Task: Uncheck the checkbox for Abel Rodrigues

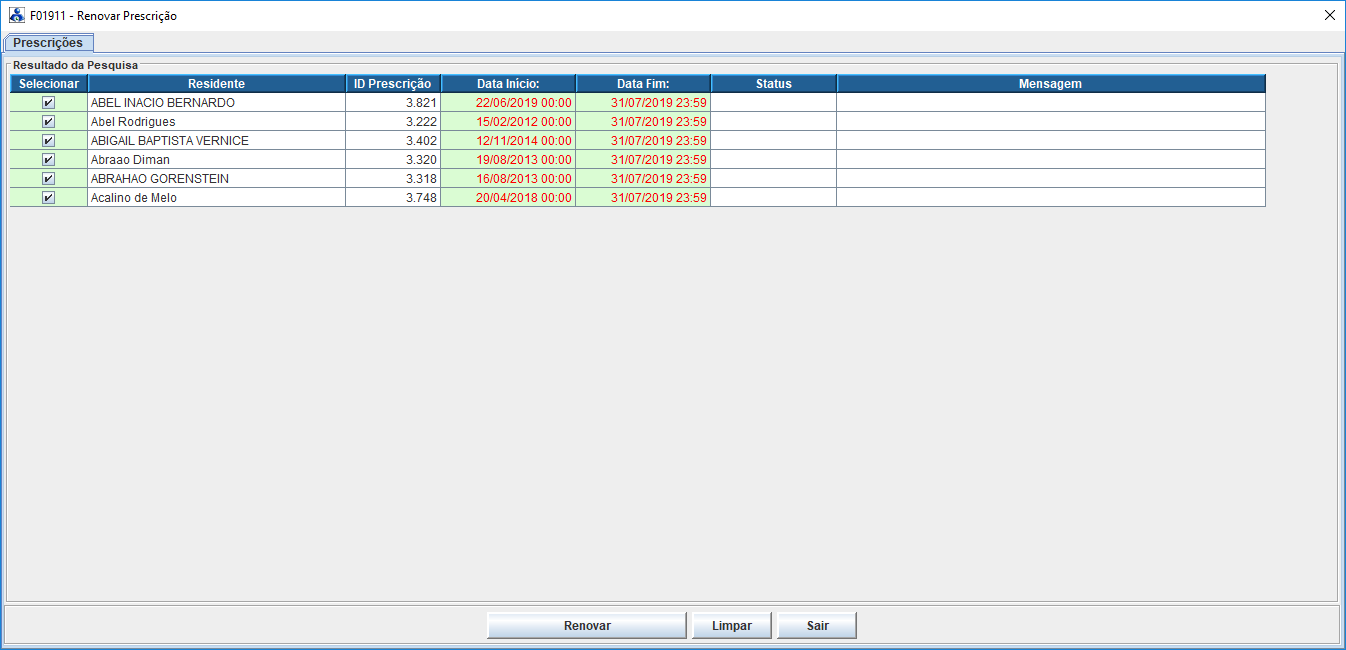Action: pos(48,122)
